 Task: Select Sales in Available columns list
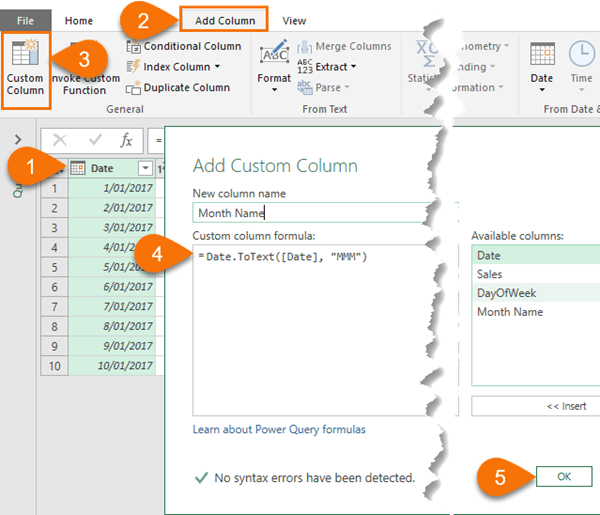click(x=536, y=274)
